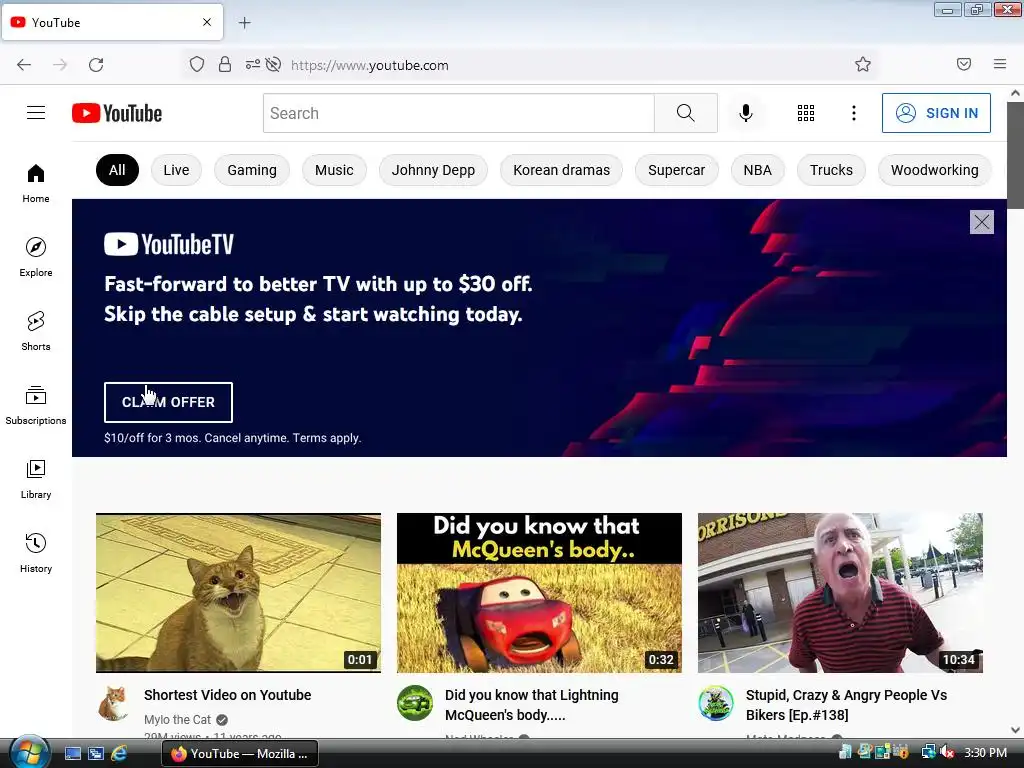Click the SIGN IN button
Screen dimensions: 1024x768
(936, 113)
